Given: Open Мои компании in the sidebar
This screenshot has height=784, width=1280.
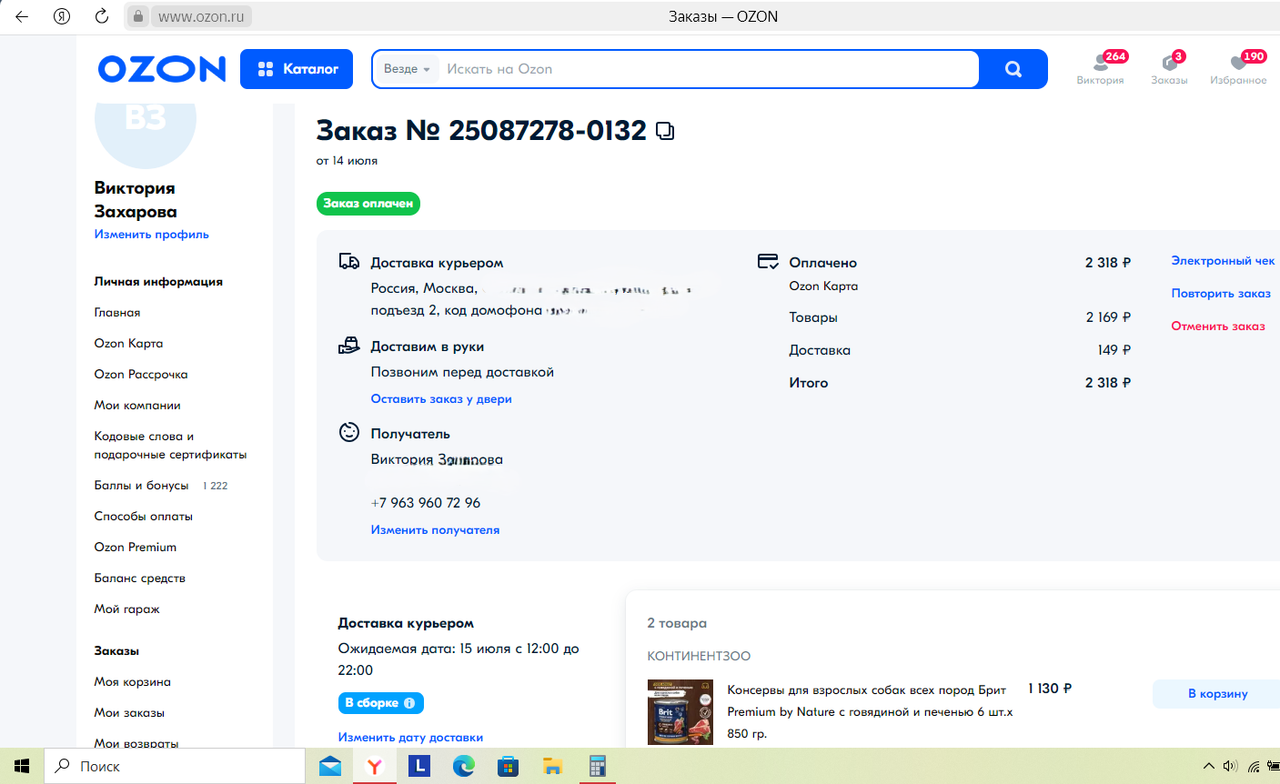Looking at the screenshot, I should tap(137, 405).
